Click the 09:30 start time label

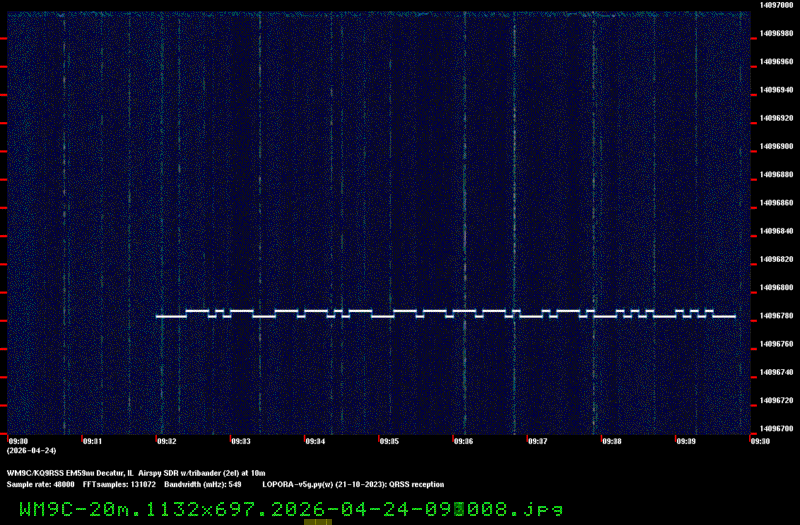(x=18, y=440)
